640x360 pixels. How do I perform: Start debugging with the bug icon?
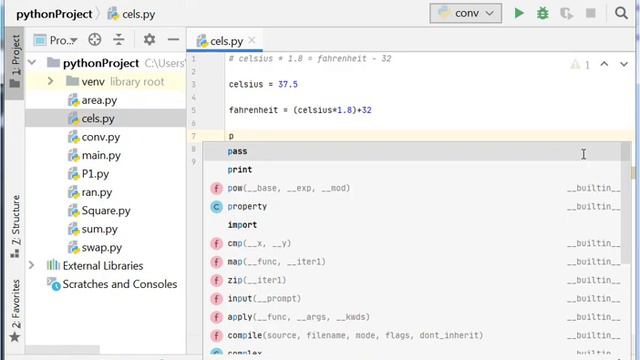[542, 13]
